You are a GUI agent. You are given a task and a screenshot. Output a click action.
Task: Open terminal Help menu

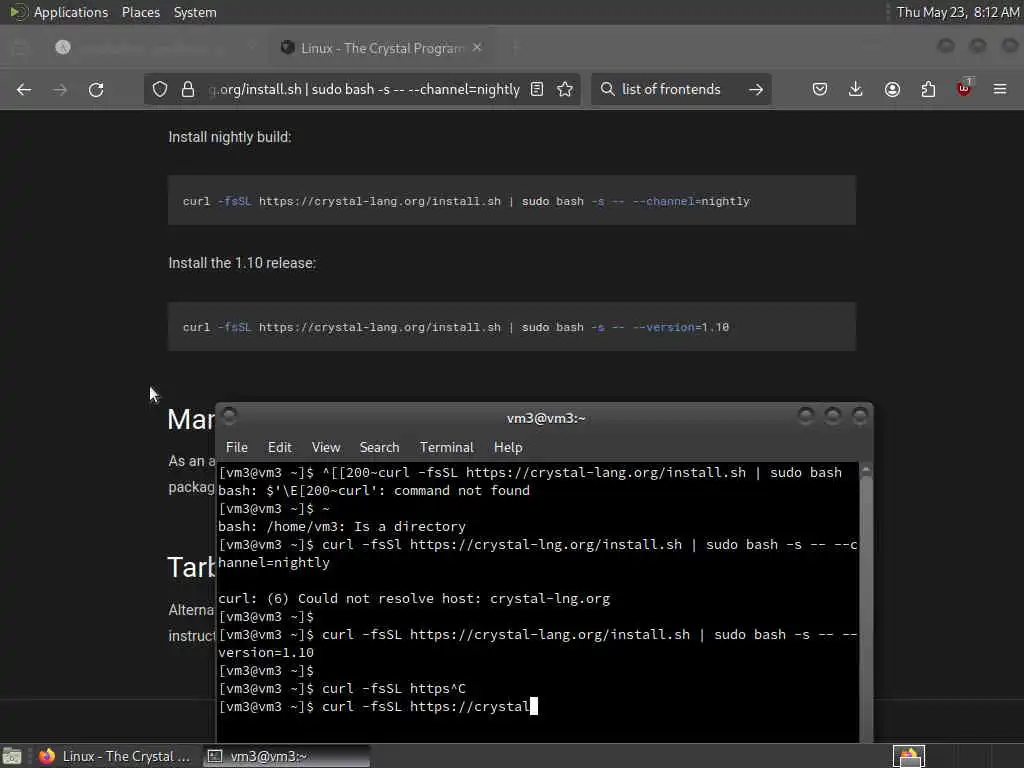(x=508, y=447)
